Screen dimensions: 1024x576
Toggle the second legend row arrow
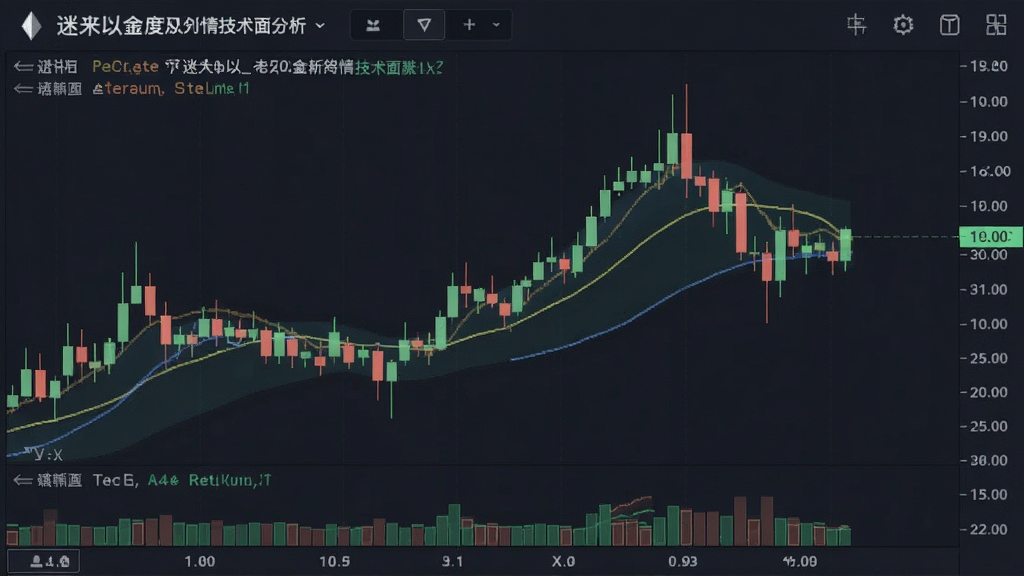(24, 88)
